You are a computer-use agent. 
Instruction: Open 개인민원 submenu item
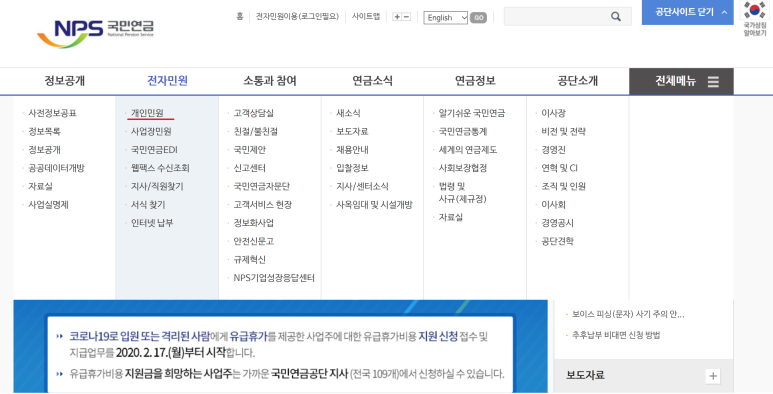coord(147,113)
